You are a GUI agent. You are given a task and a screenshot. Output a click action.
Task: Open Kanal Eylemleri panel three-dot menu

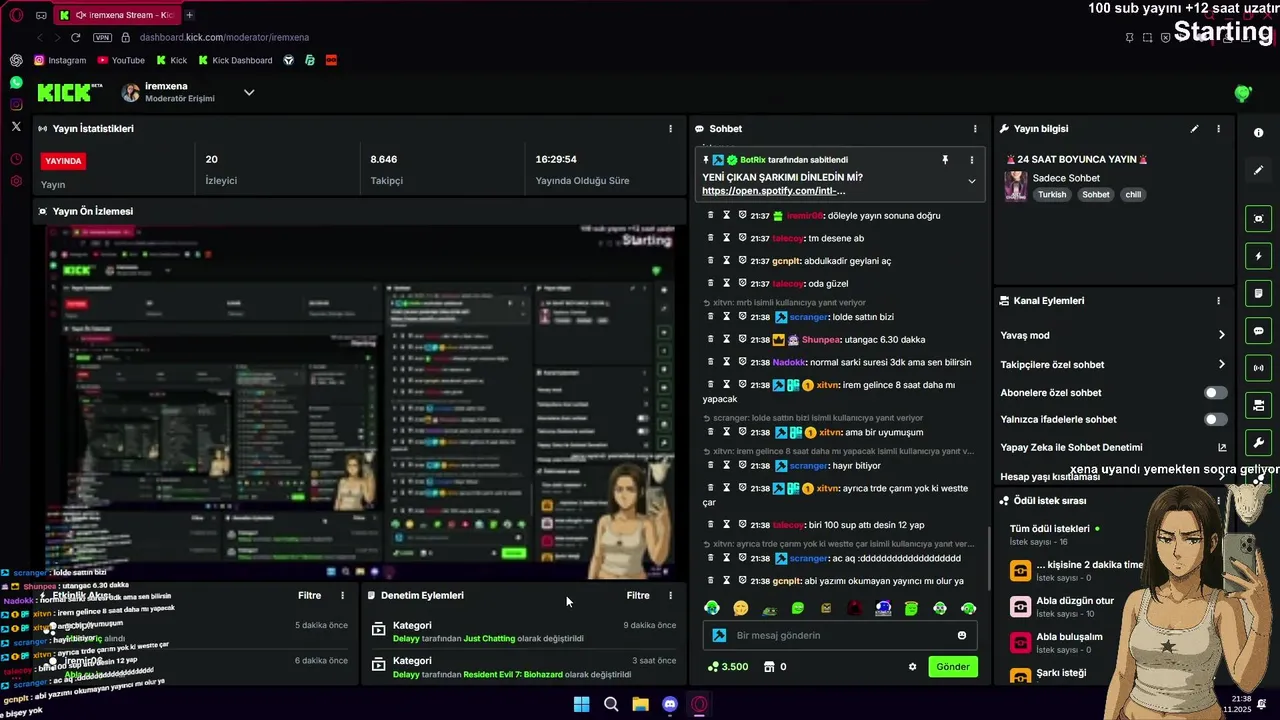click(1218, 301)
